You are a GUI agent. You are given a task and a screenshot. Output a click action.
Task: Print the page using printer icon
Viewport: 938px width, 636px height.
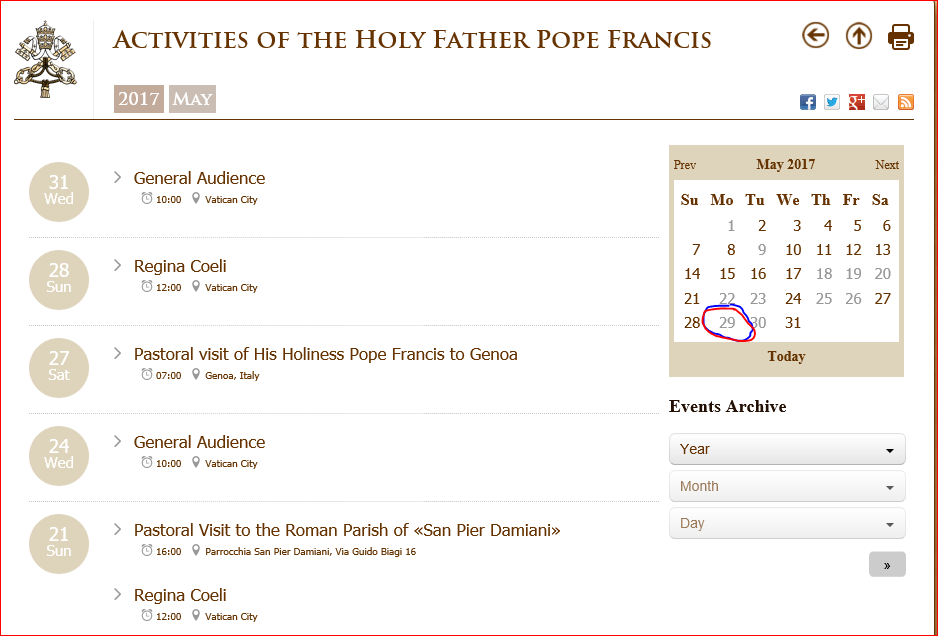pyautogui.click(x=901, y=36)
